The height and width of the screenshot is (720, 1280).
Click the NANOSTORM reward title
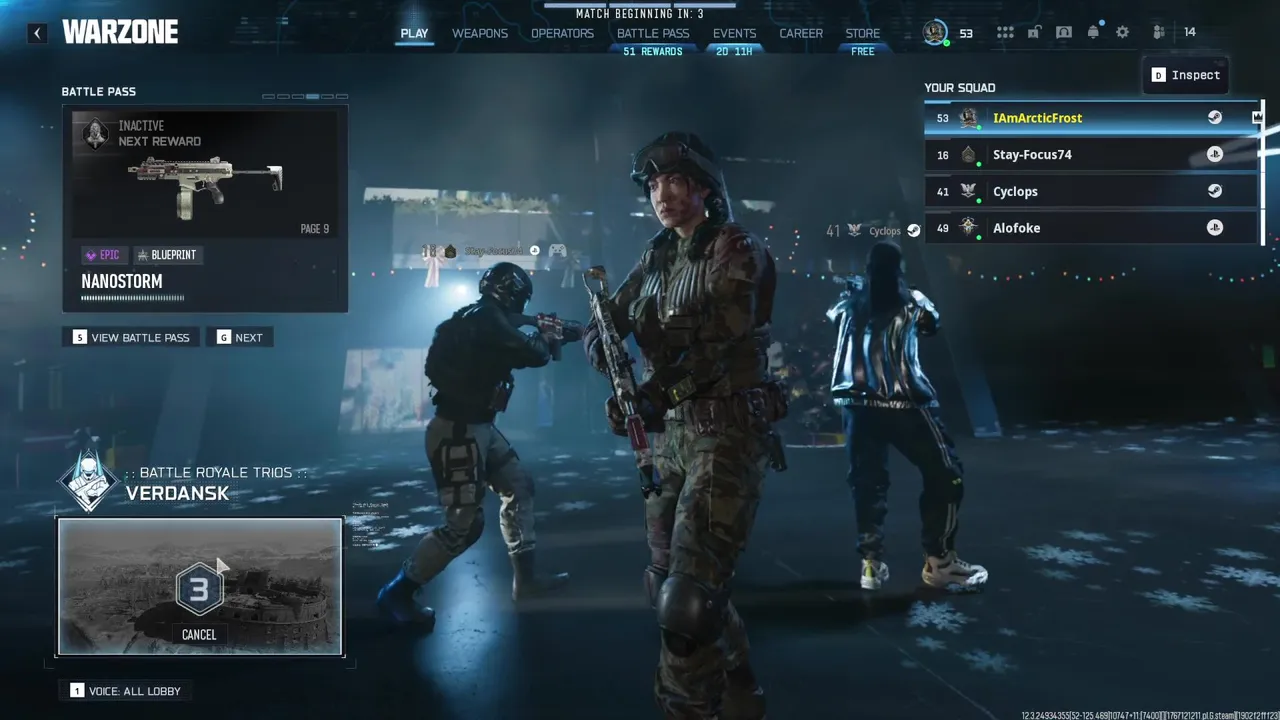click(x=121, y=281)
